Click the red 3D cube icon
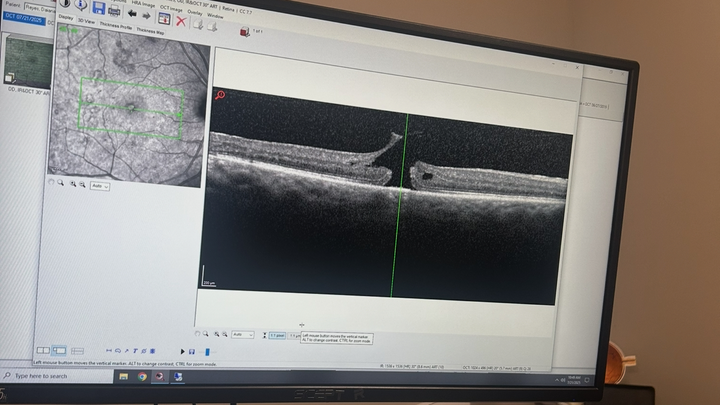This screenshot has height=405, width=720. click(x=243, y=31)
